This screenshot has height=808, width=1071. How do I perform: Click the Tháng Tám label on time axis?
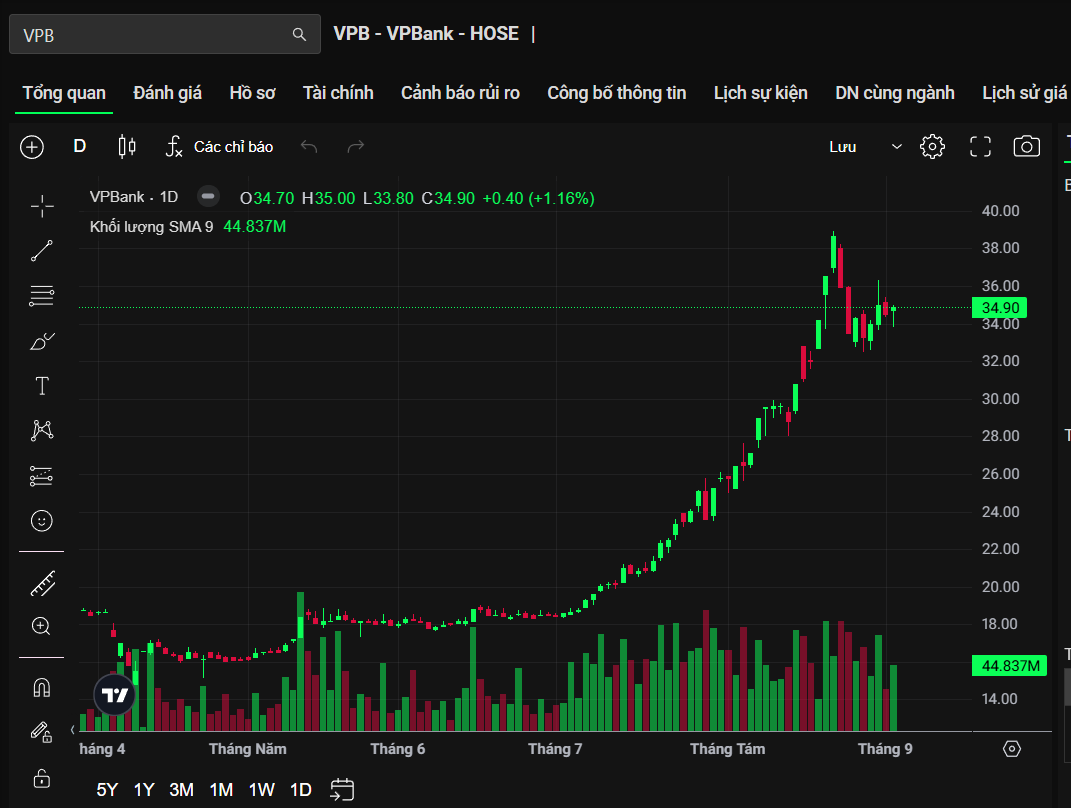click(727, 749)
